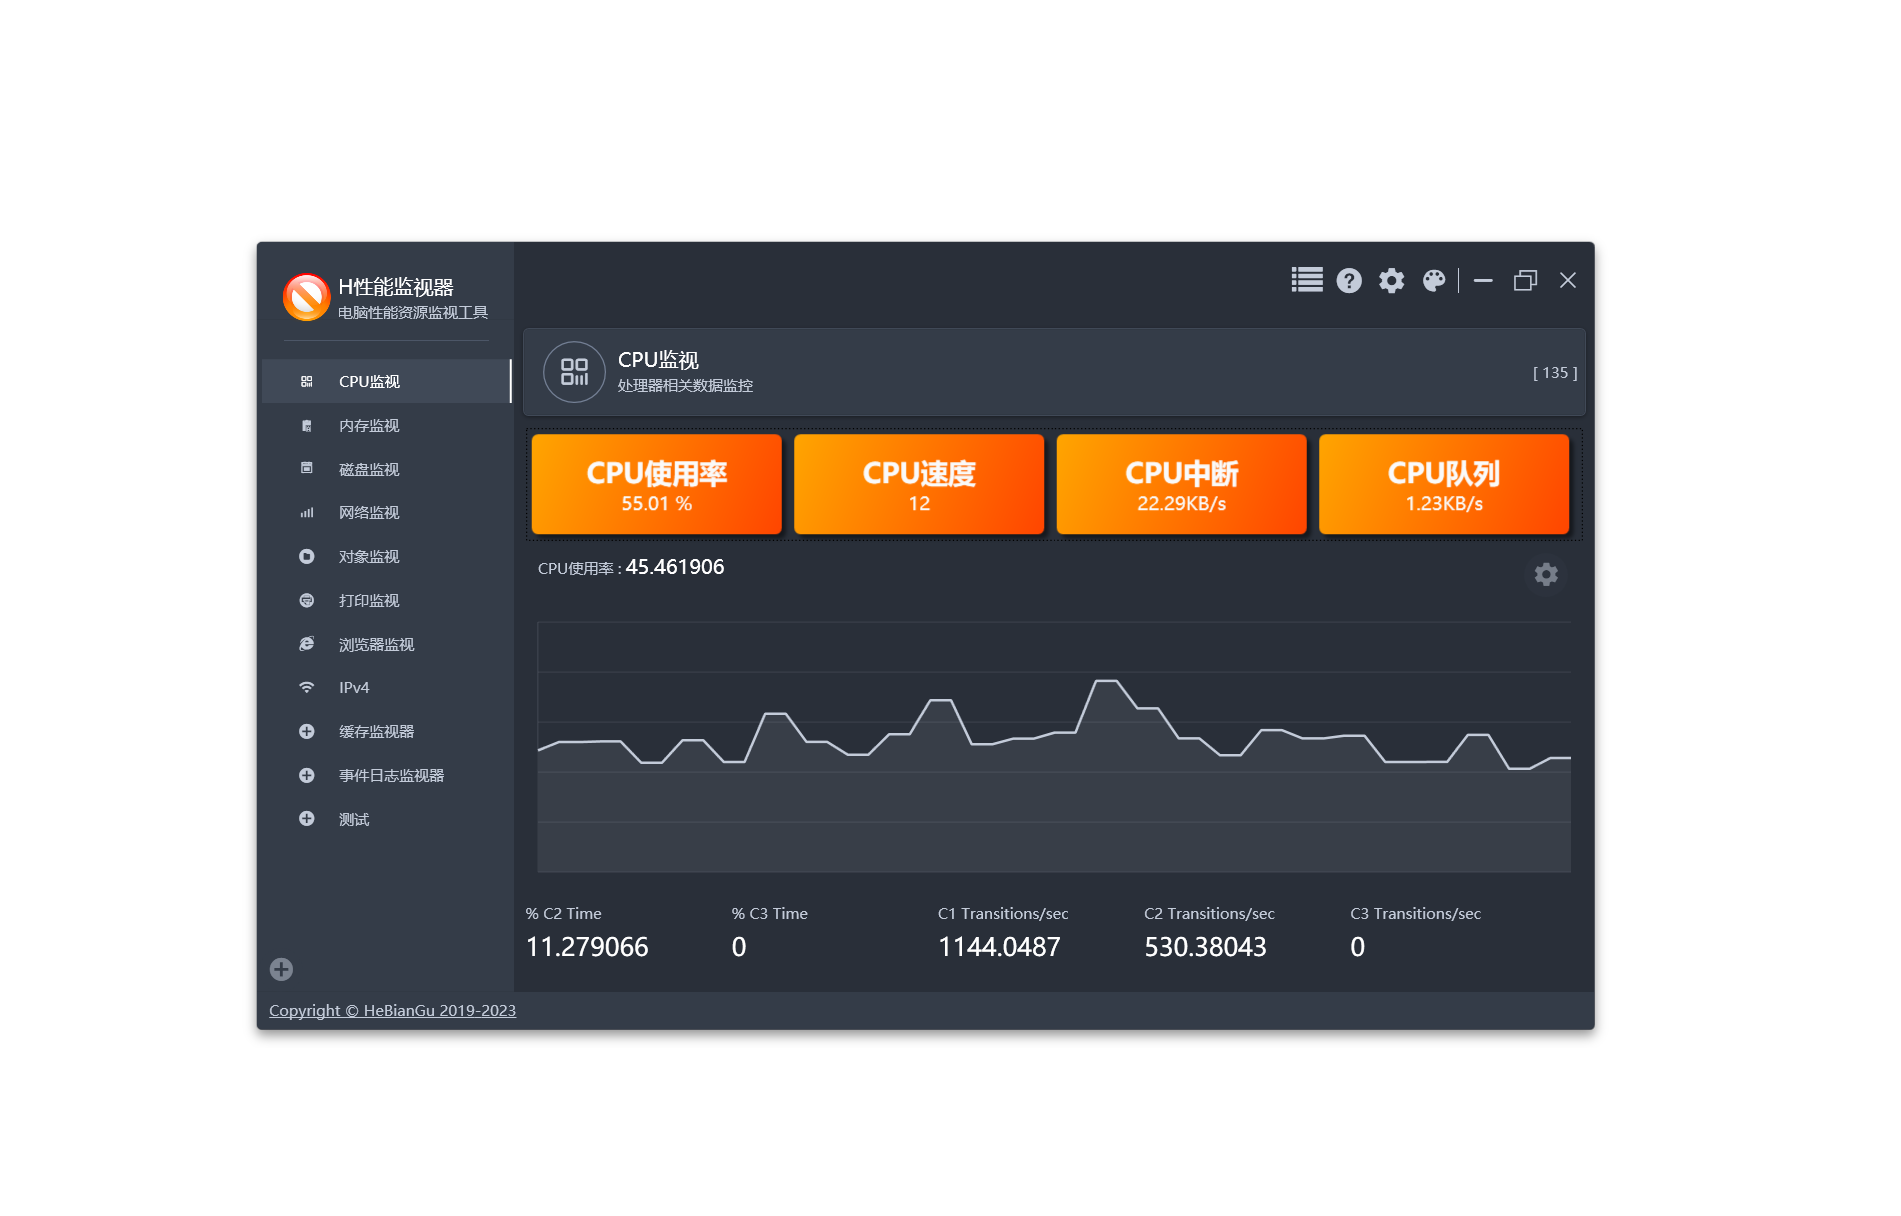
Task: Click the chart settings gear icon
Action: coord(1546,574)
